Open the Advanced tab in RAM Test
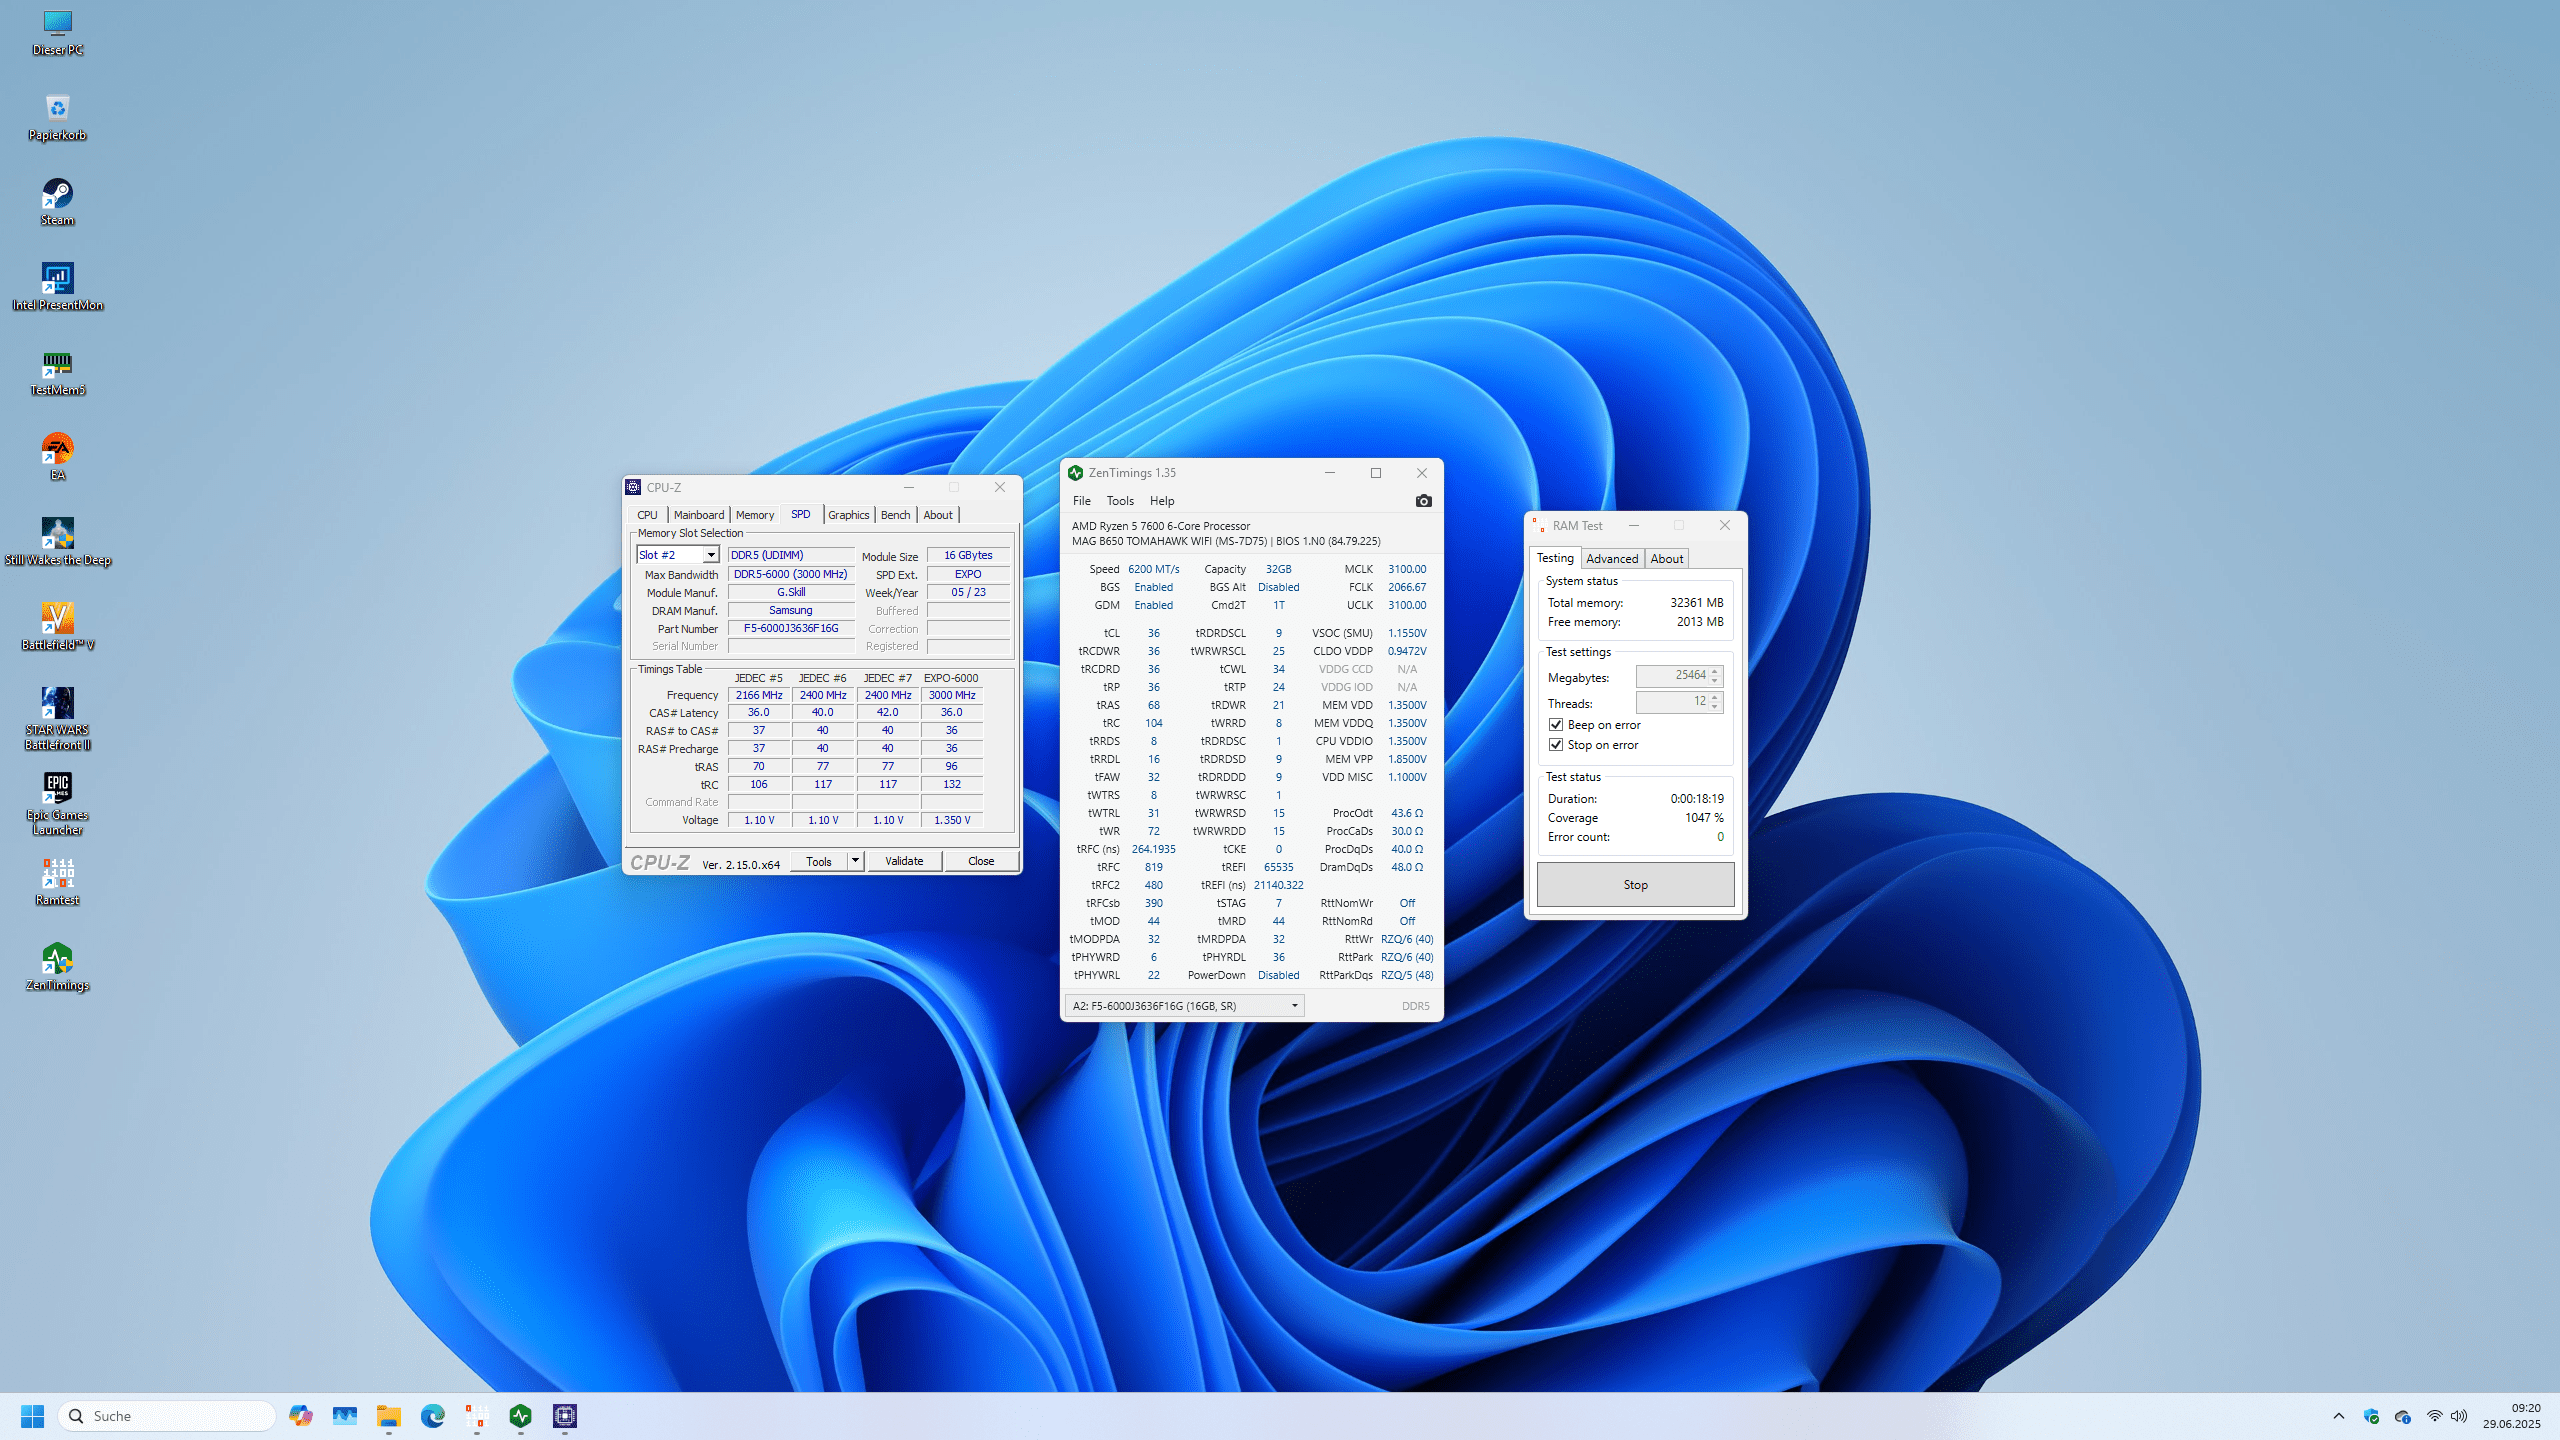Image resolution: width=2560 pixels, height=1440 pixels. click(1612, 559)
